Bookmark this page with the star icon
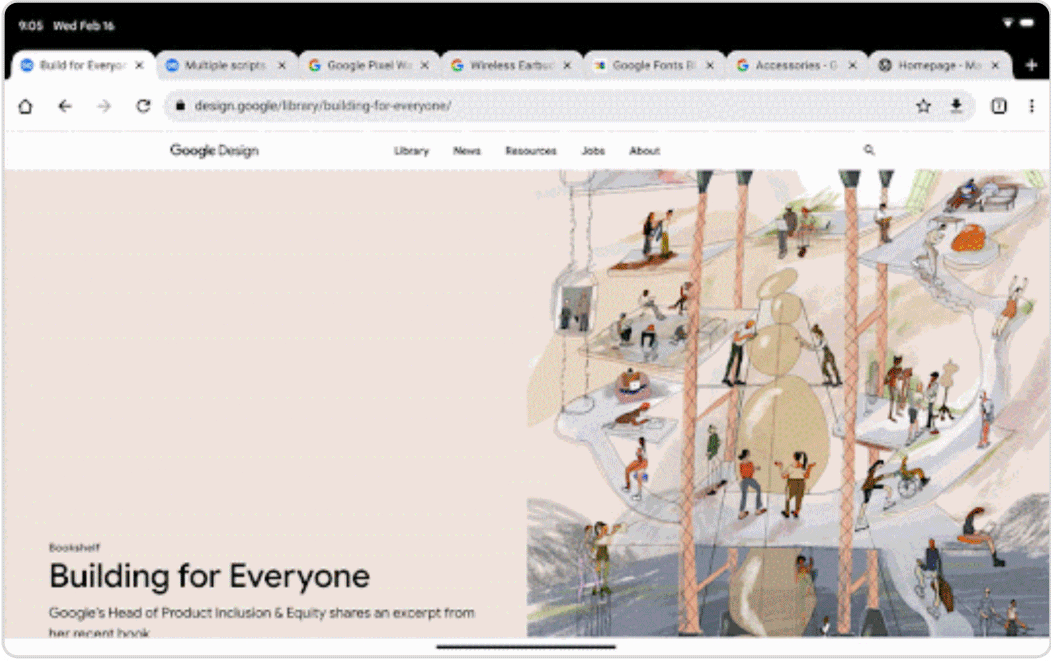The width and height of the screenshot is (1051, 661). pyautogui.click(x=923, y=106)
